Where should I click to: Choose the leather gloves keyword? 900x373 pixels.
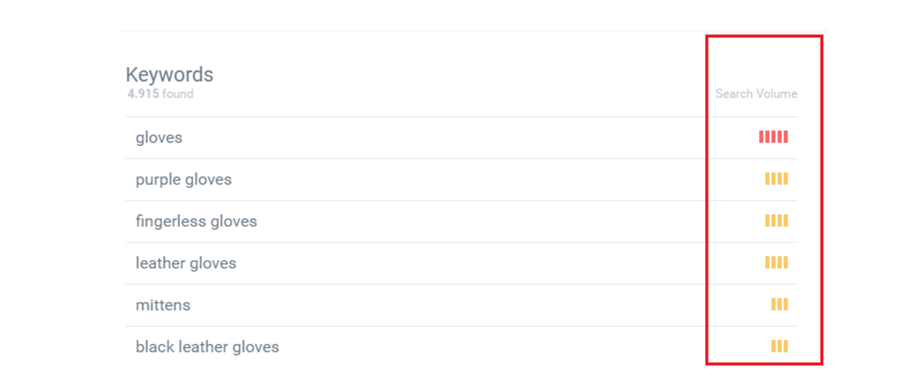[x=186, y=263]
